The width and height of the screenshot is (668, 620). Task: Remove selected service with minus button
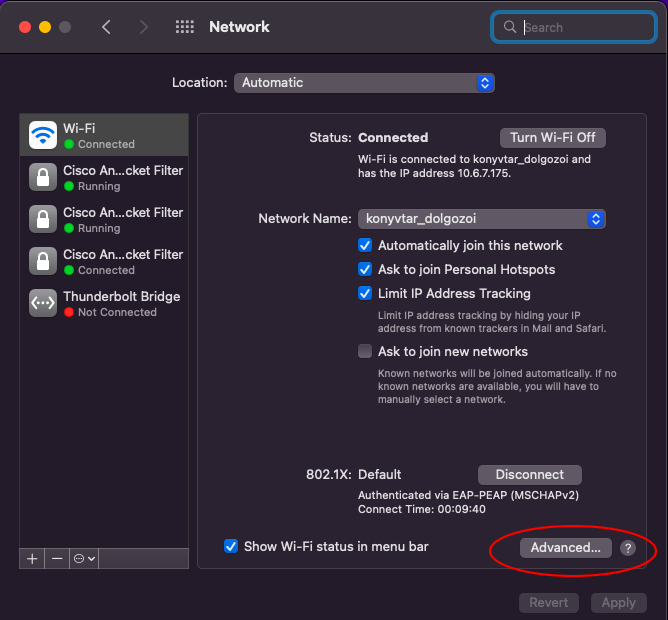(x=57, y=558)
